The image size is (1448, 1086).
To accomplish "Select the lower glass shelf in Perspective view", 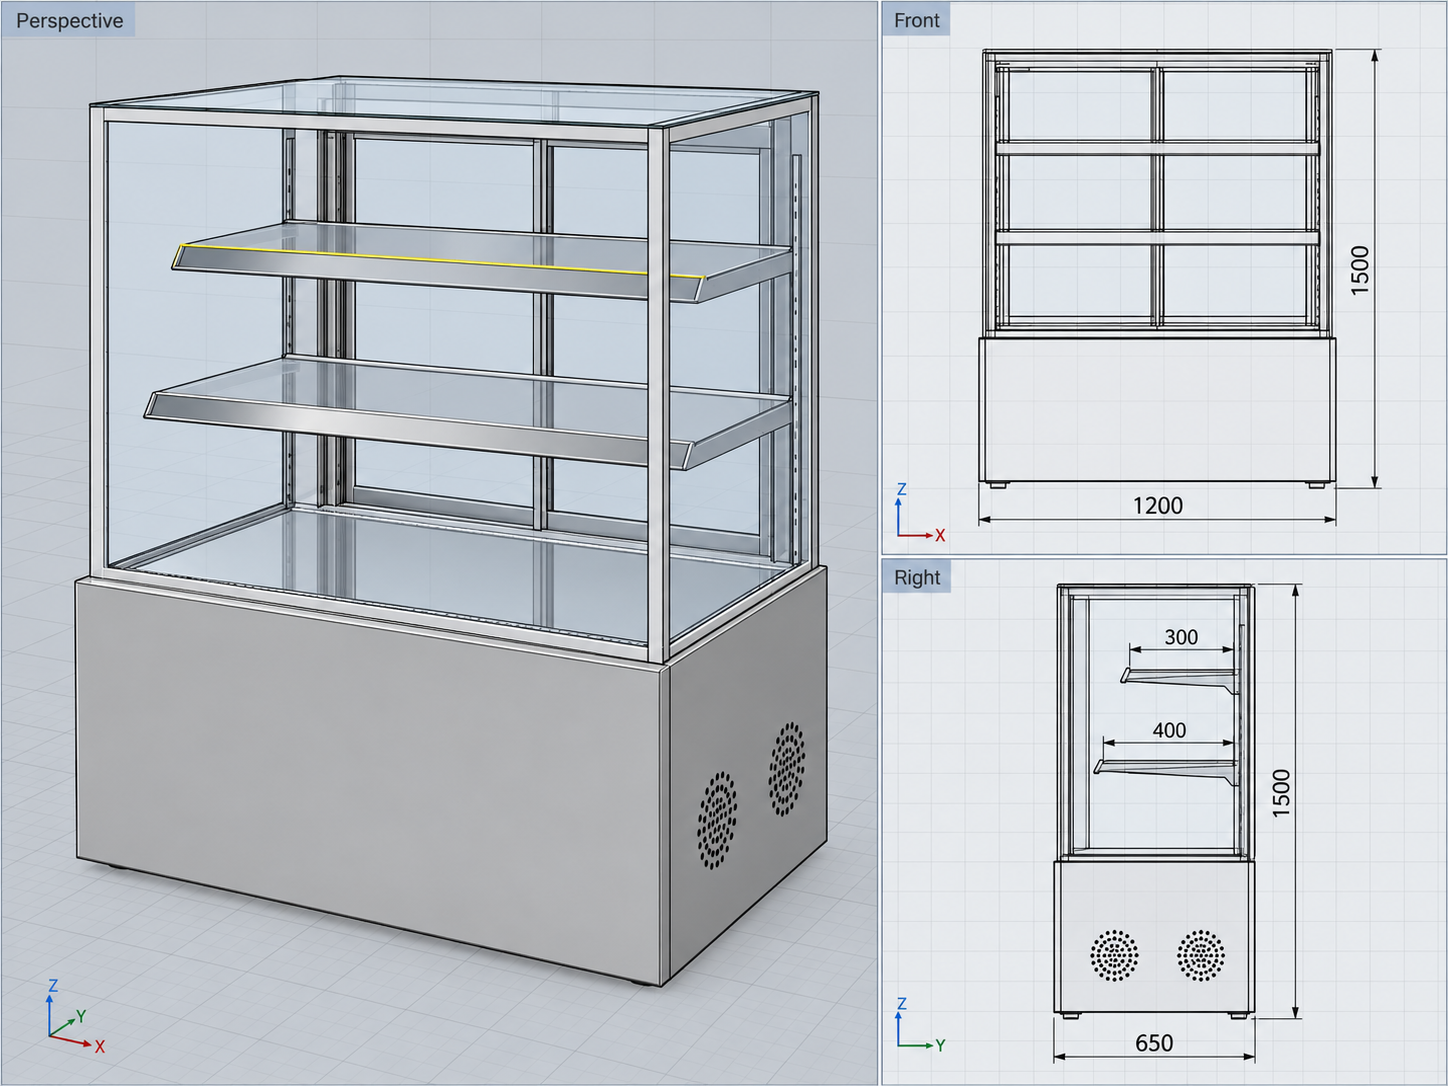I will coord(470,411).
